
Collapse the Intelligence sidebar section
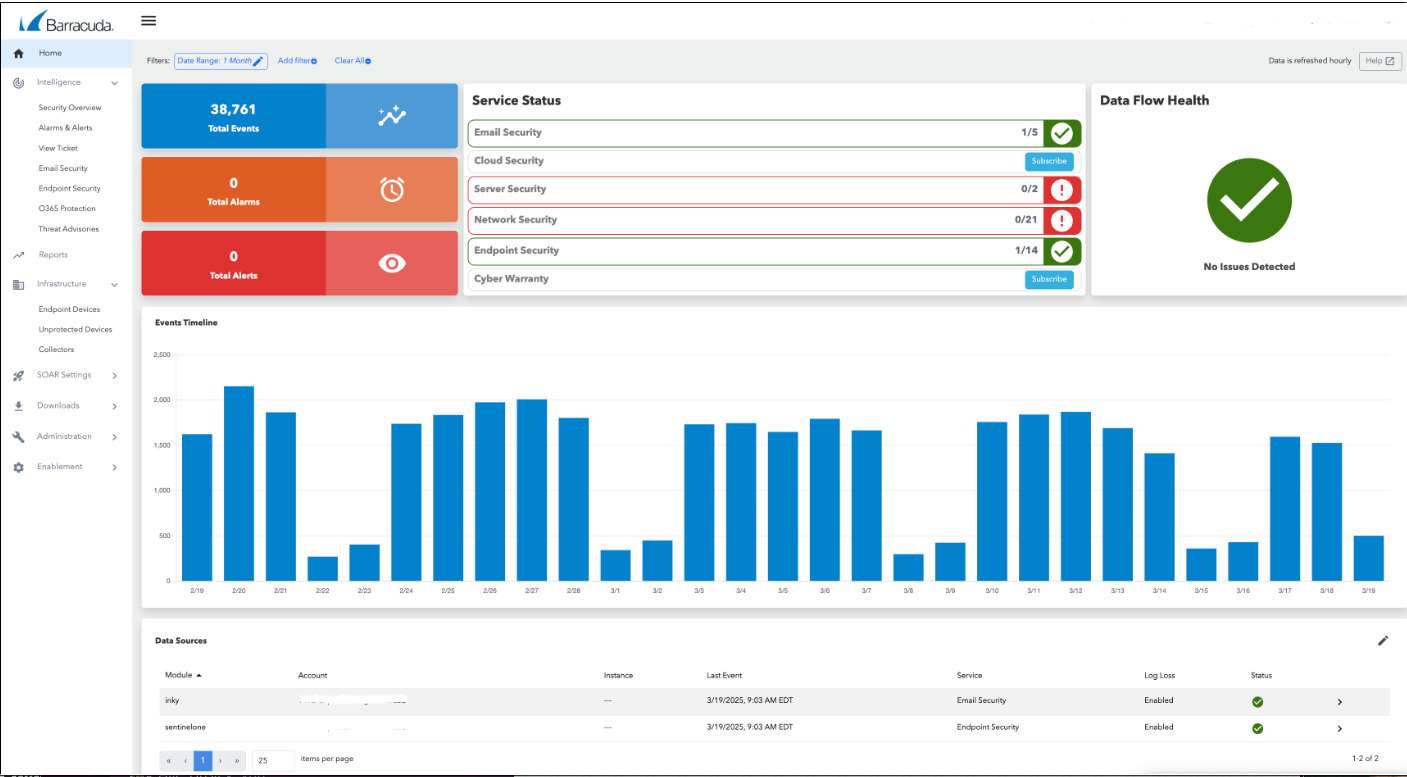(x=113, y=82)
